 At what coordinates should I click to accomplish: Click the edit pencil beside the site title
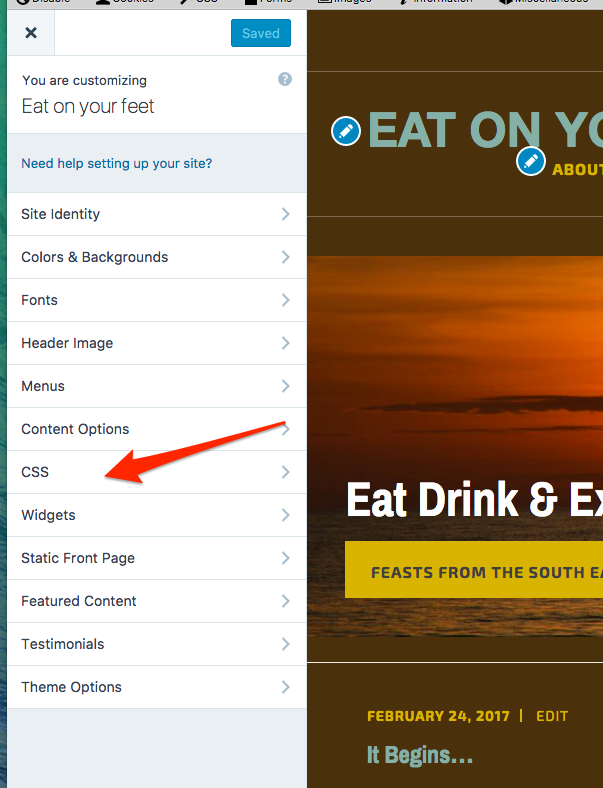346,131
